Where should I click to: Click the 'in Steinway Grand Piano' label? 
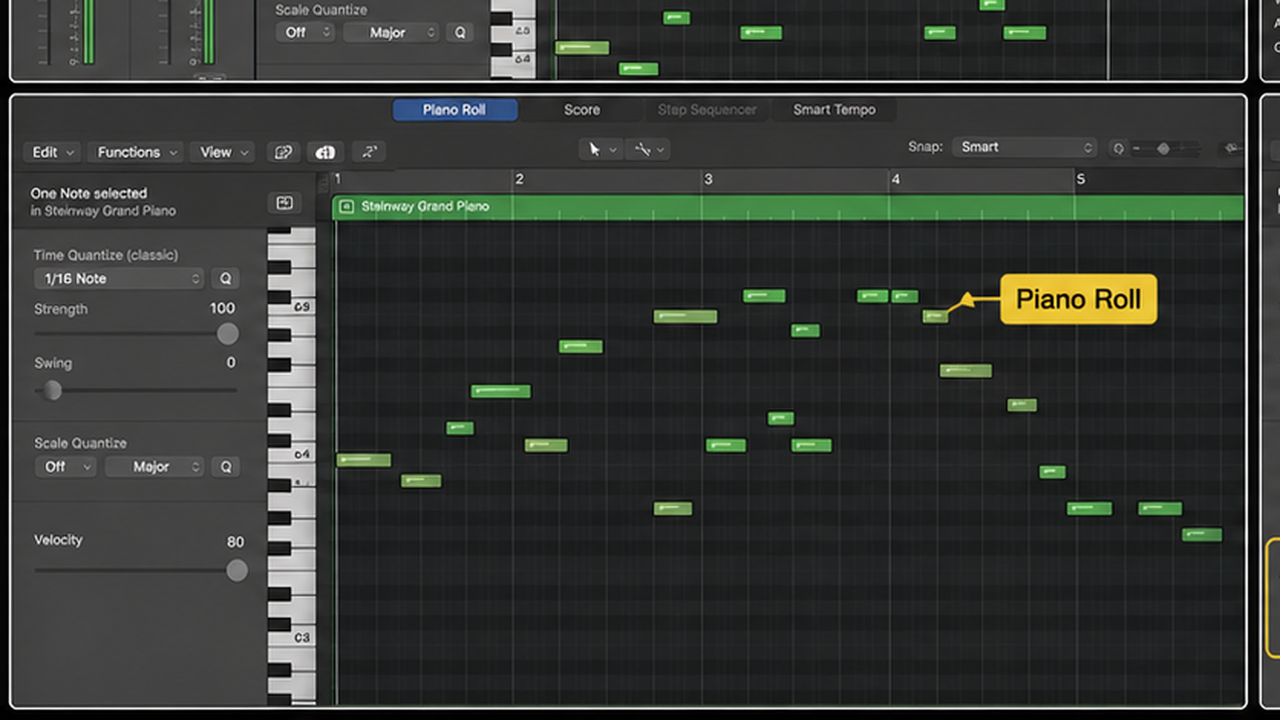(x=103, y=211)
